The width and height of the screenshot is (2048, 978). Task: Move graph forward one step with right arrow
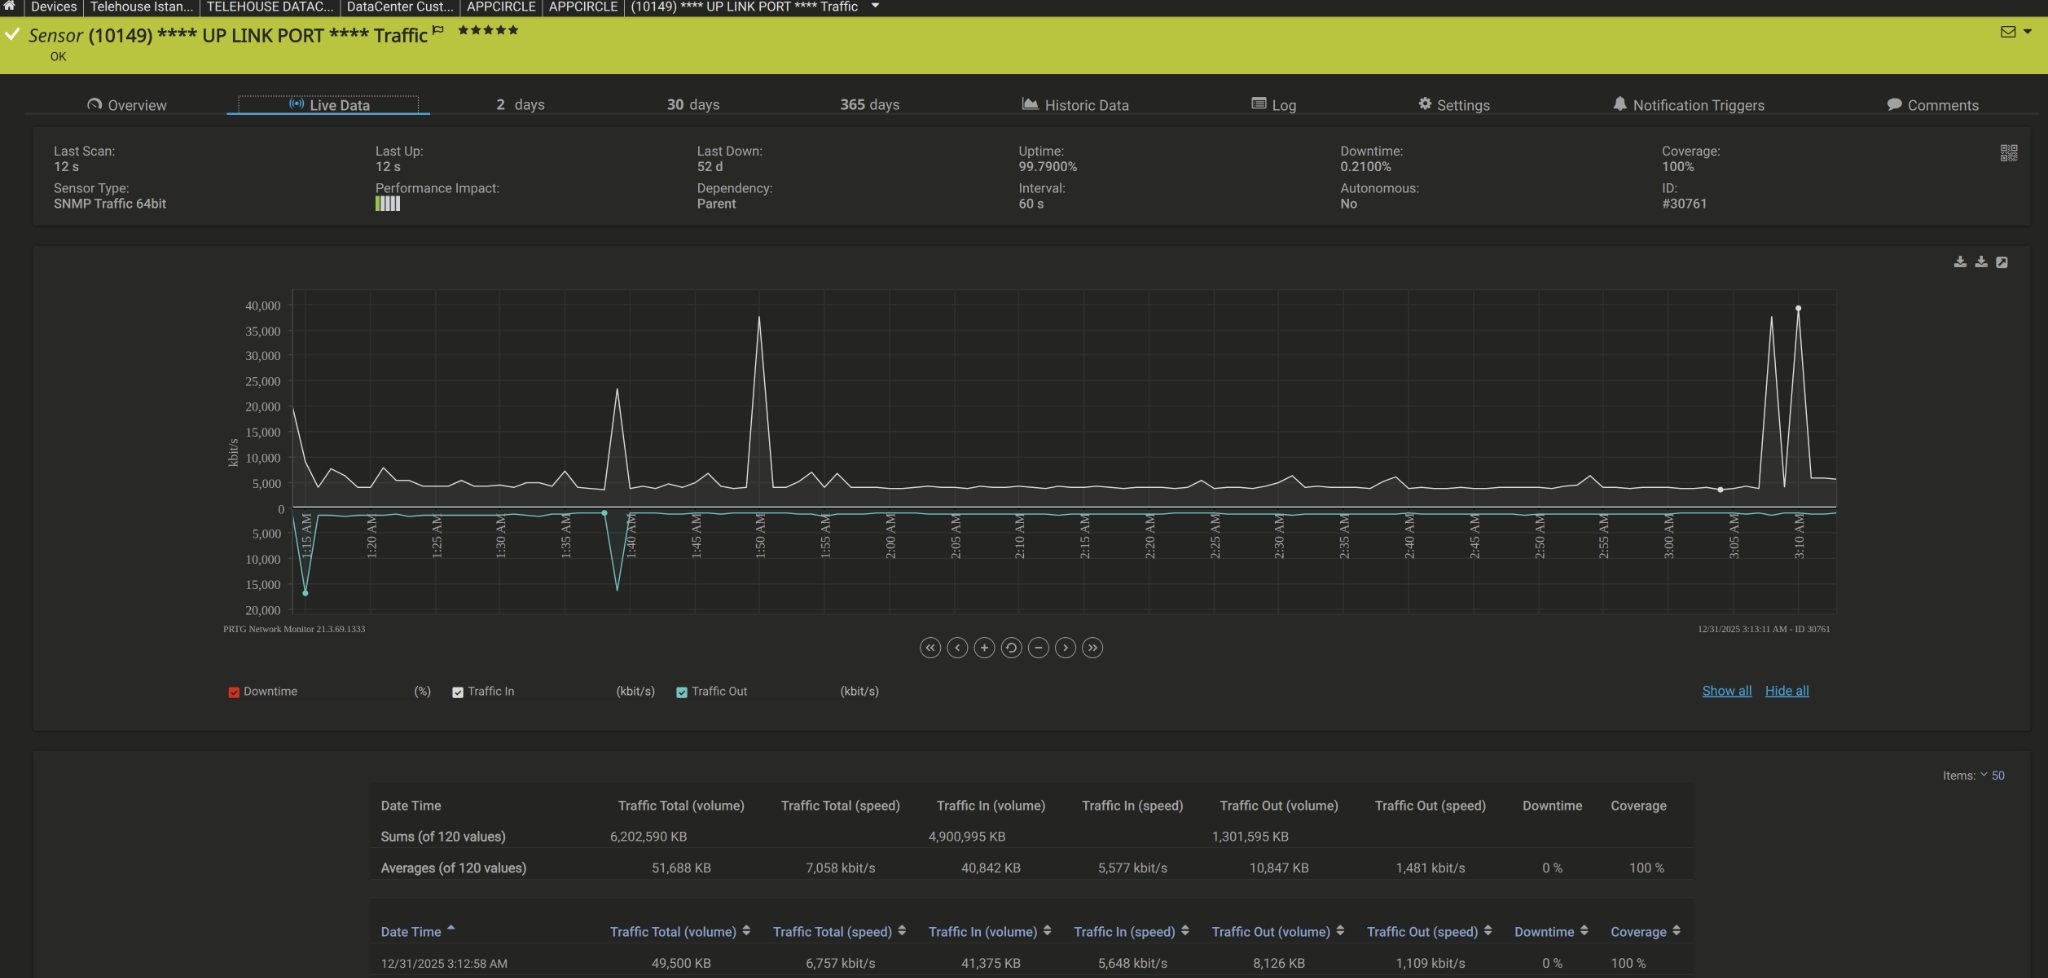tap(1066, 648)
